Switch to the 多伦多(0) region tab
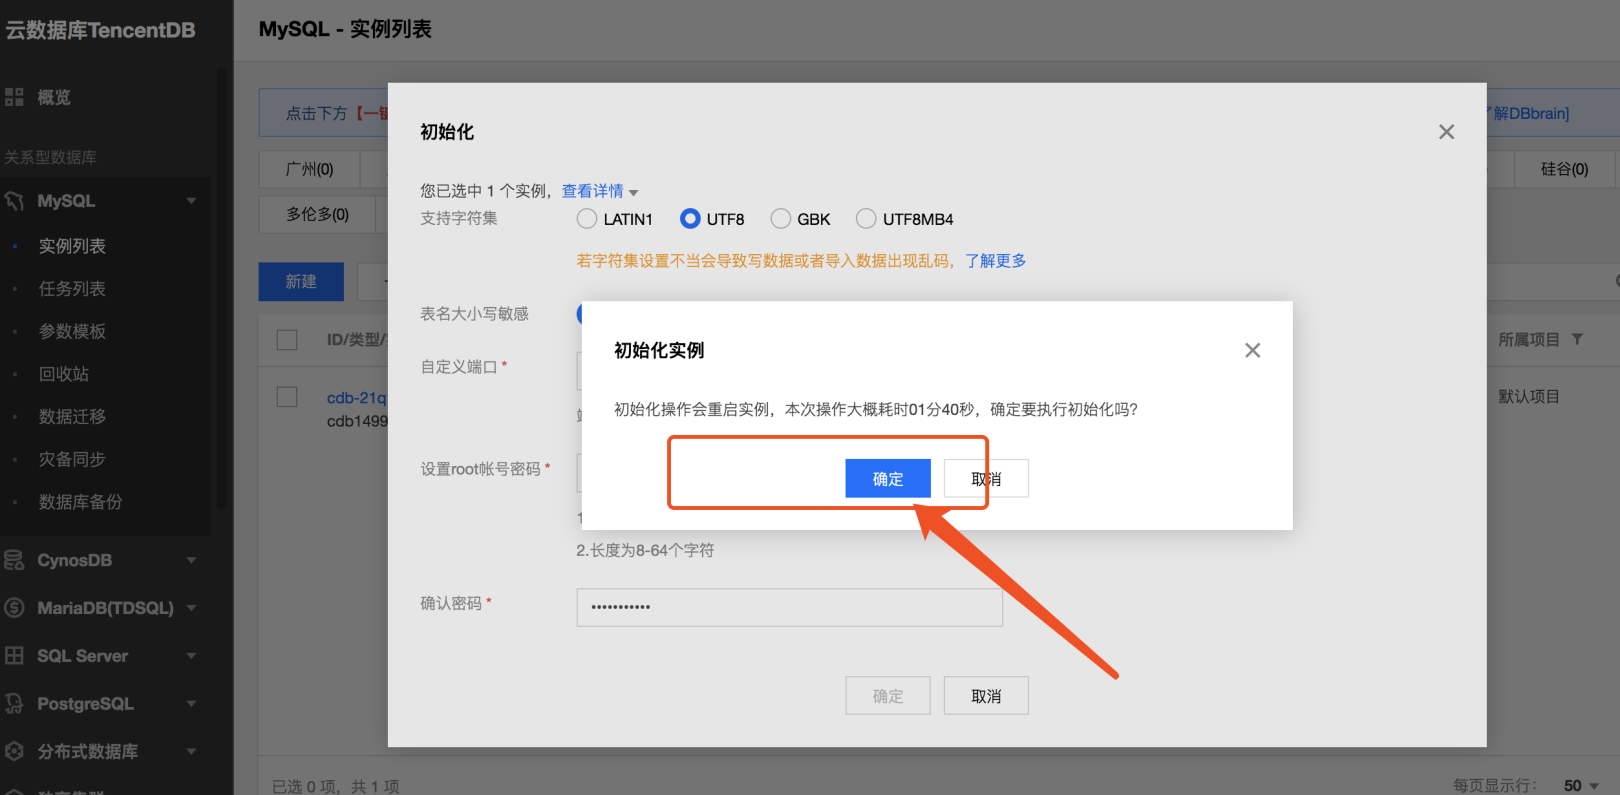 (318, 214)
